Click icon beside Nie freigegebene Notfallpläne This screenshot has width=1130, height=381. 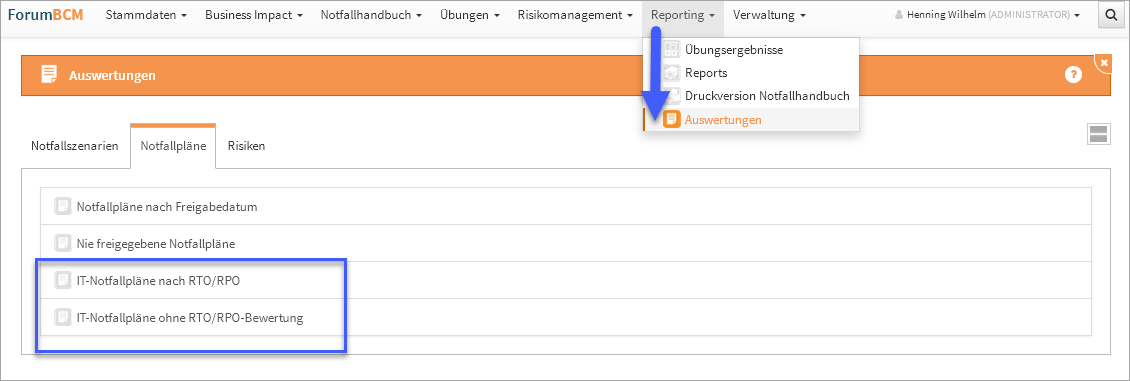[63, 243]
